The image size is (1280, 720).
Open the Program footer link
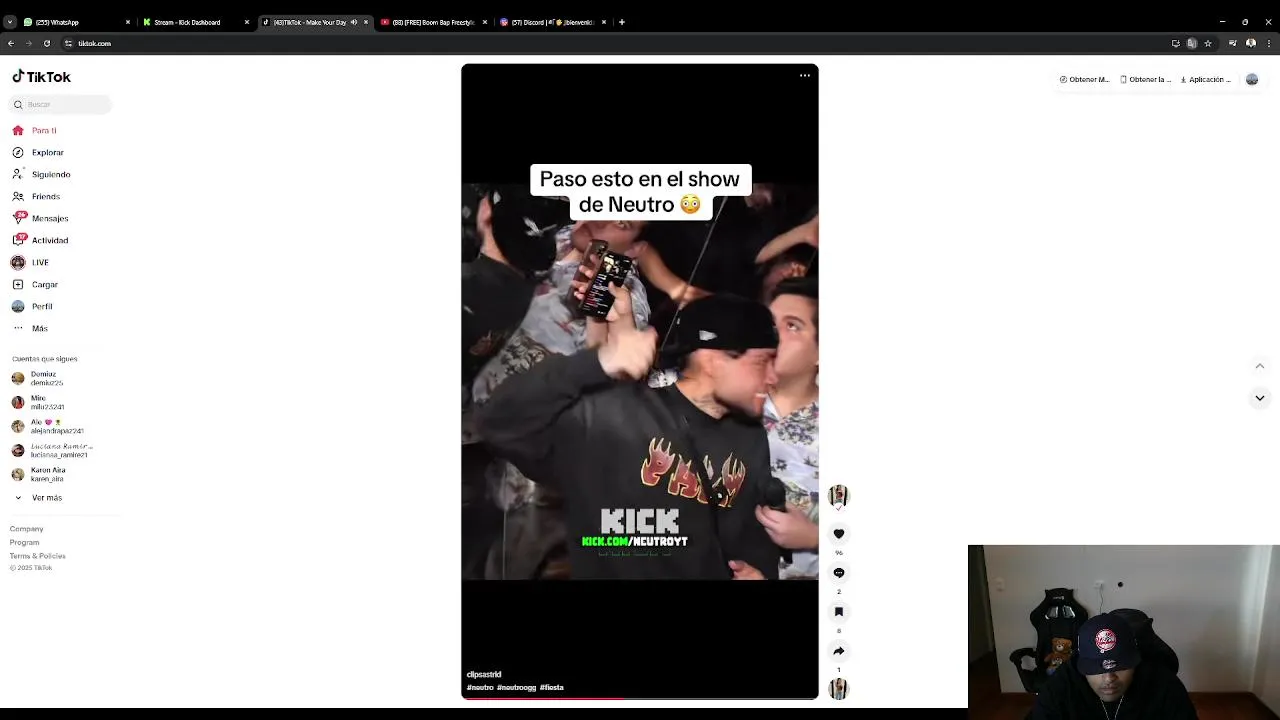24,542
